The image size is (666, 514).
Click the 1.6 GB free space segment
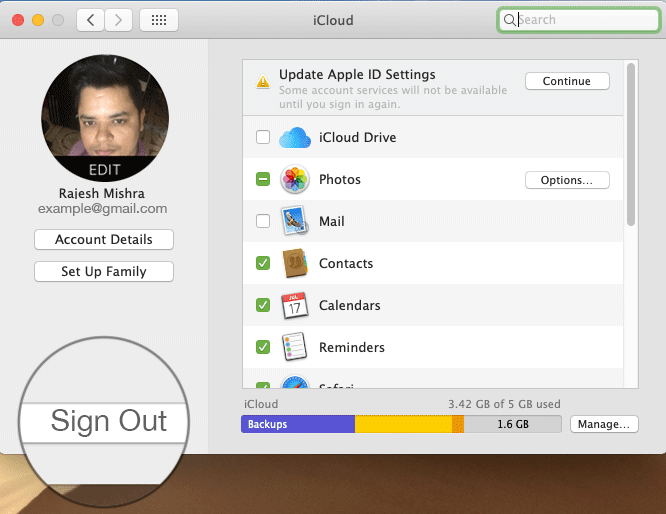click(x=513, y=424)
